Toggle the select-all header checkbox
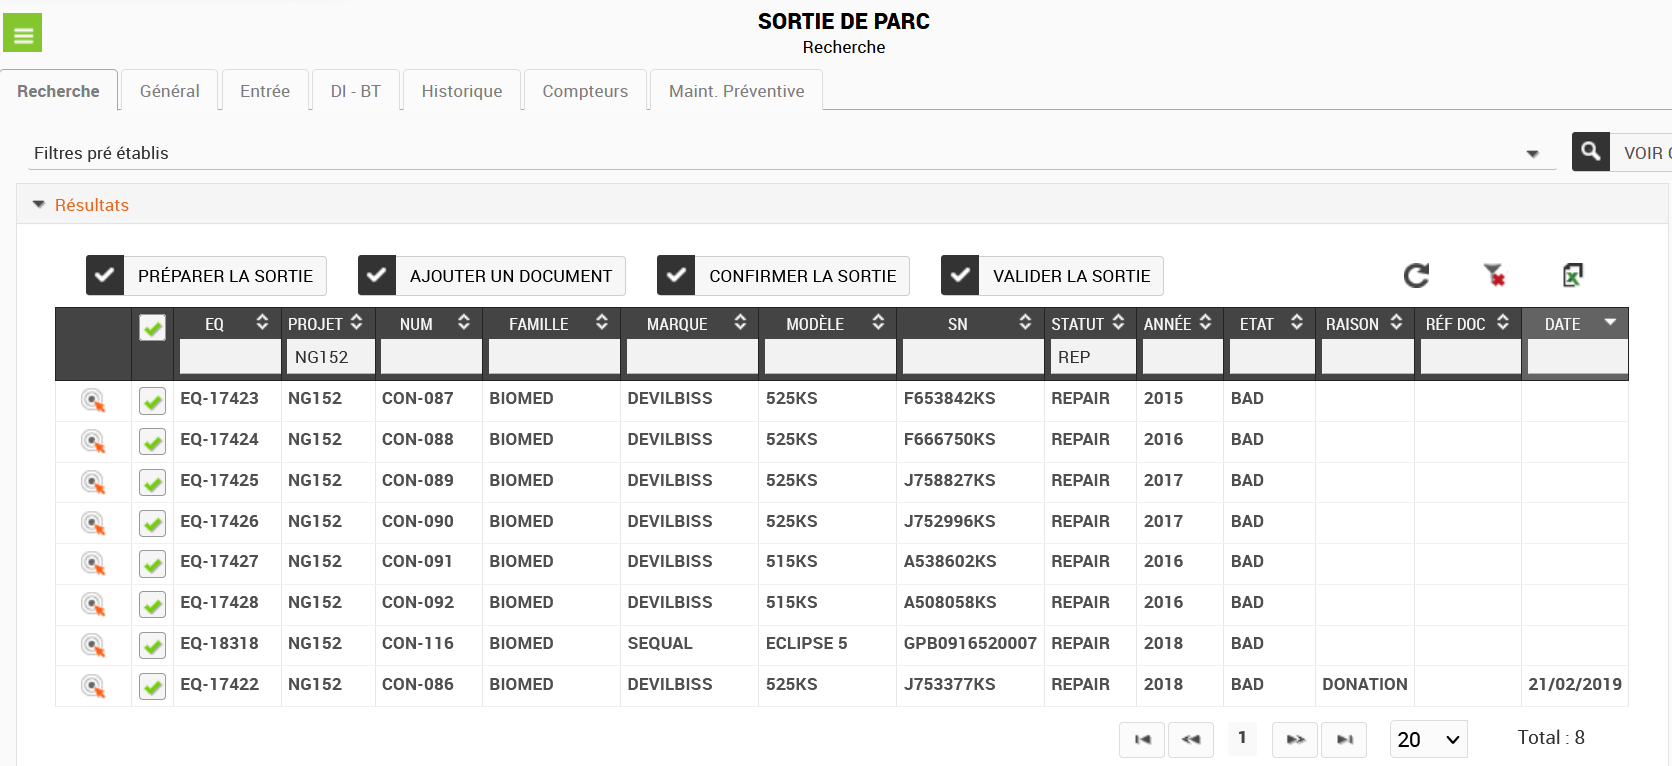This screenshot has height=766, width=1672. click(152, 327)
